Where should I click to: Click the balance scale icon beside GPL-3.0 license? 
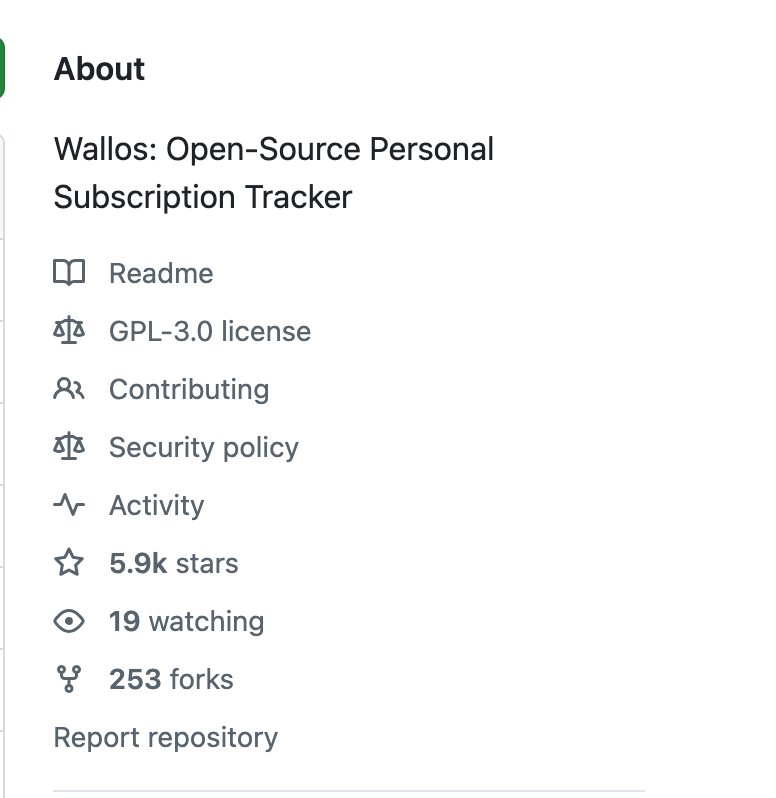[x=69, y=331]
